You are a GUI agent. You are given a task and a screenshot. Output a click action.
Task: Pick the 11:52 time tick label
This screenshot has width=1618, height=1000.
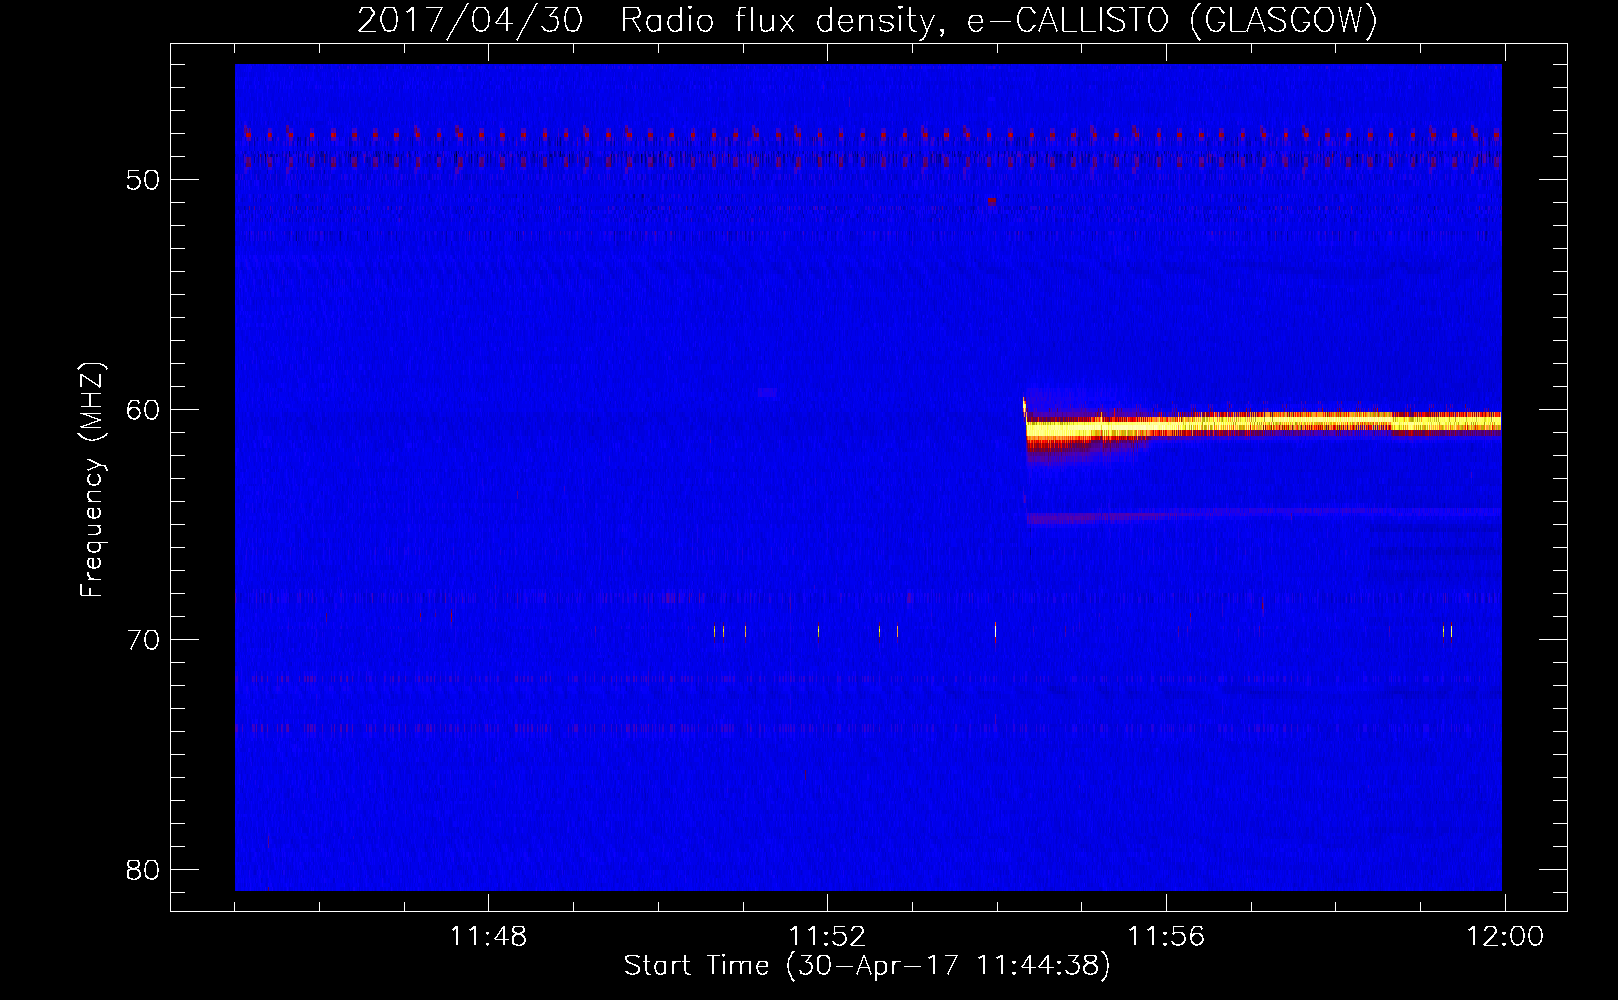pos(827,937)
